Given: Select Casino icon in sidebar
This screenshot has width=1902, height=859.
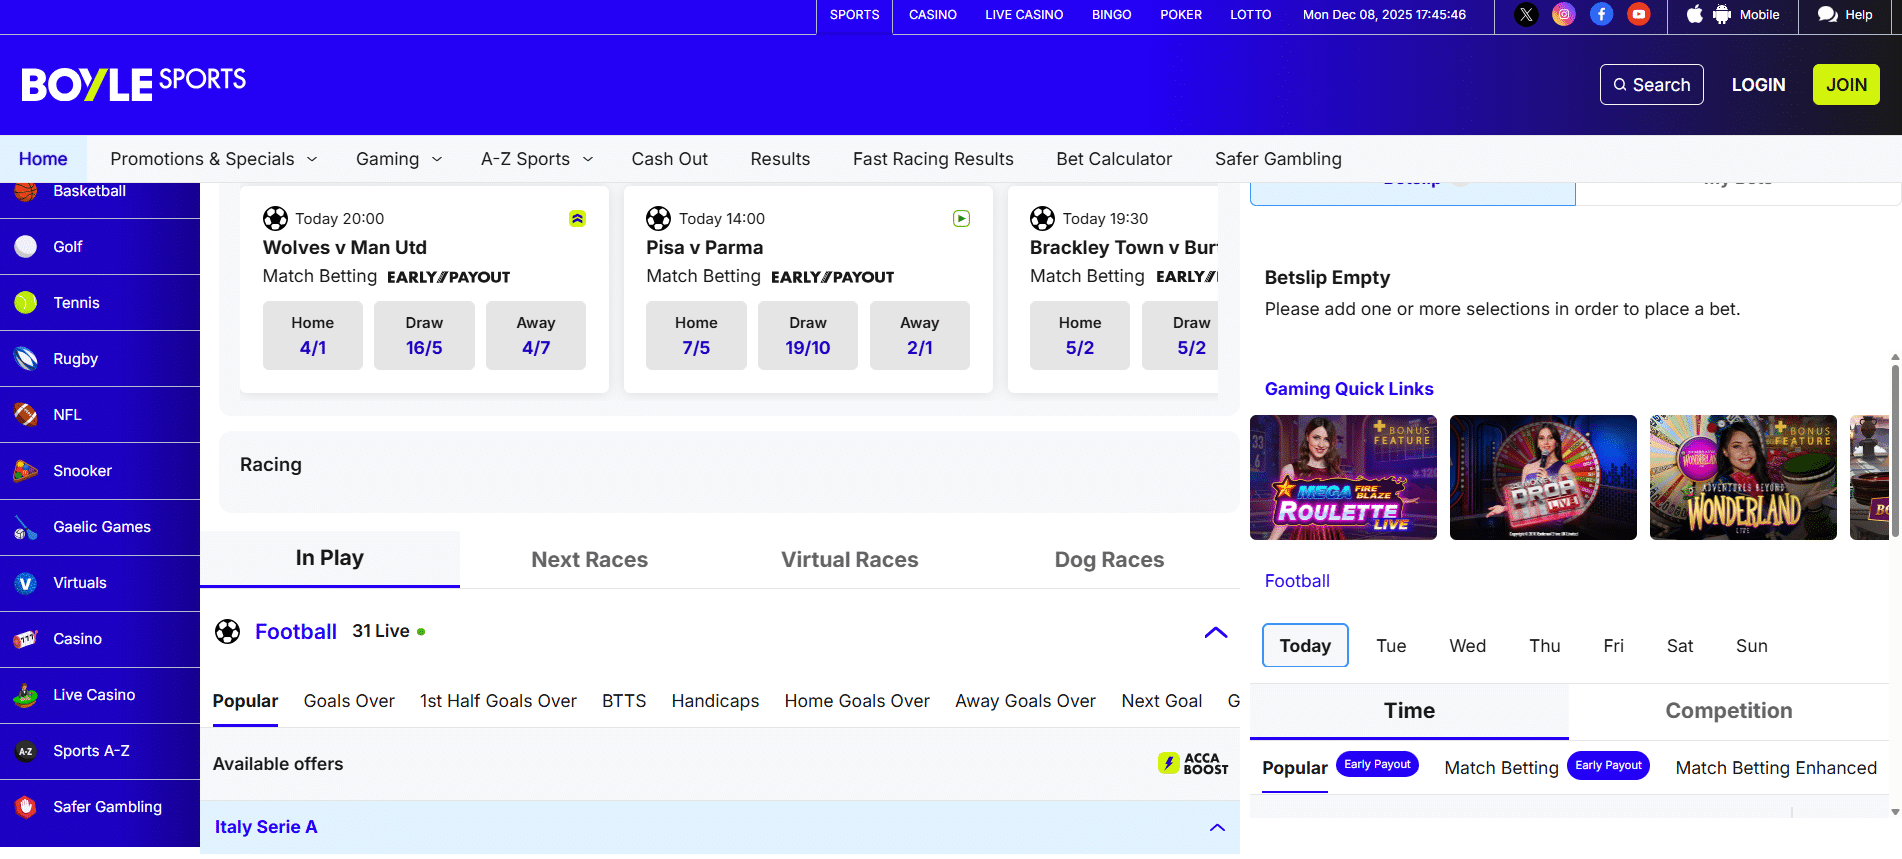Looking at the screenshot, I should tap(26, 639).
